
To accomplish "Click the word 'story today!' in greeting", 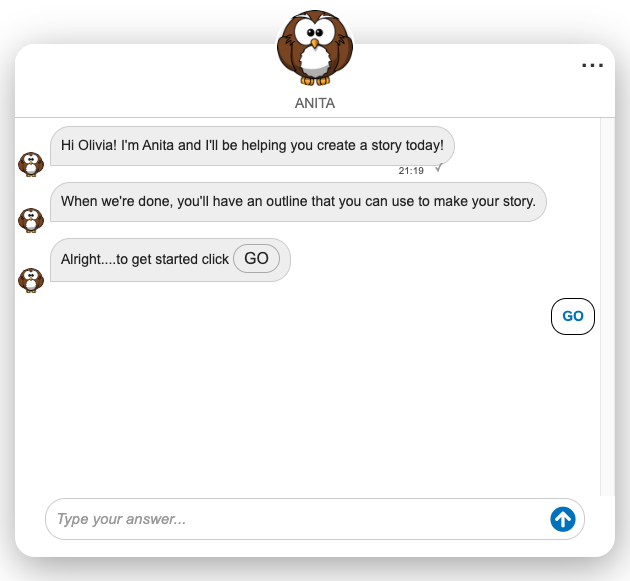I will pyautogui.click(x=404, y=145).
